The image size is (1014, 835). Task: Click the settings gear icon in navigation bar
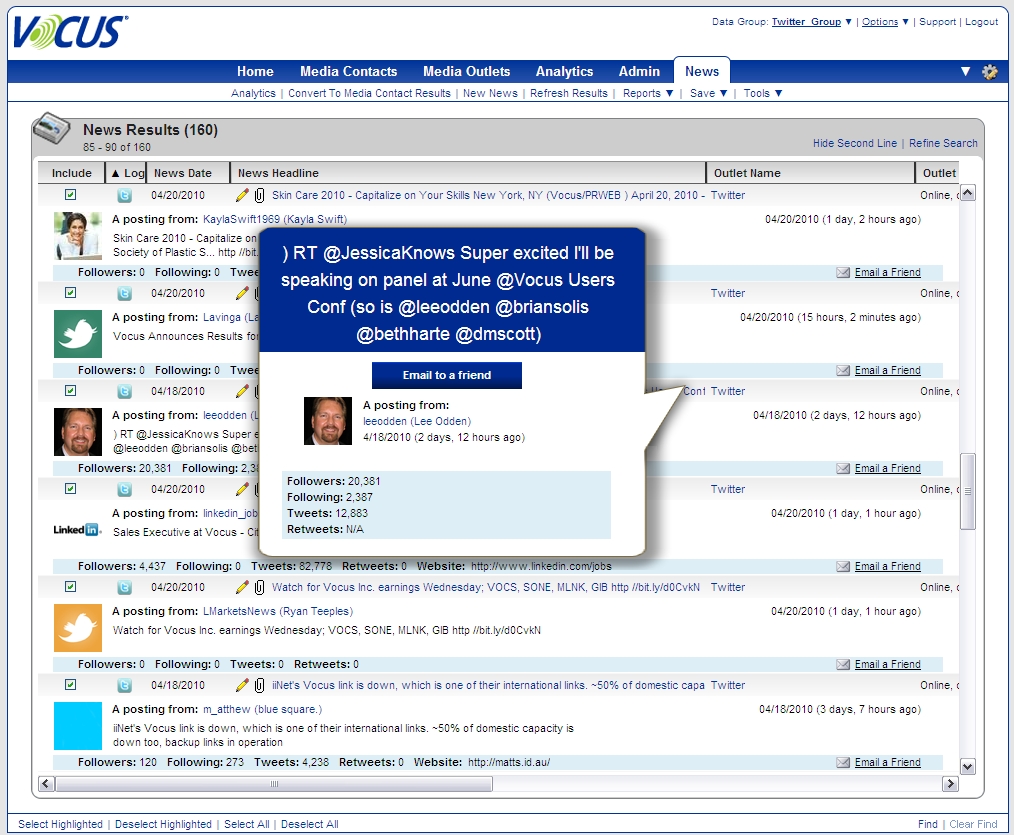989,72
